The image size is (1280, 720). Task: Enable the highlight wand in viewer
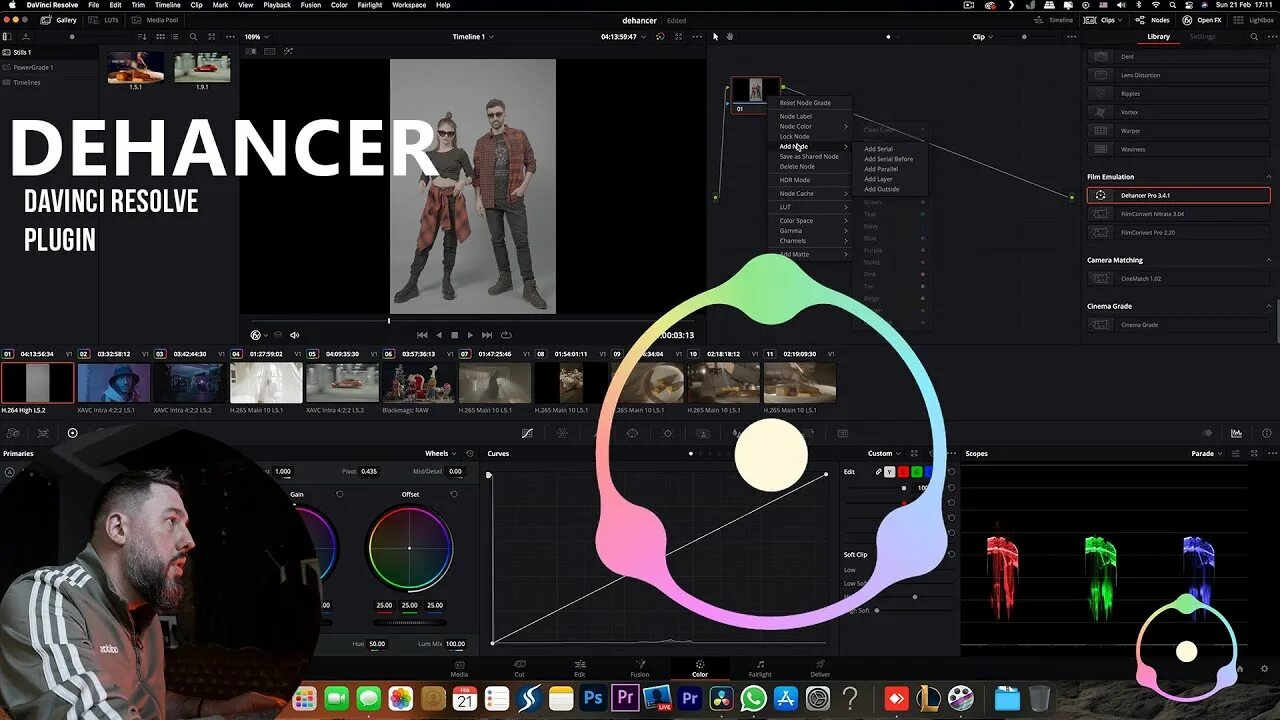[x=288, y=51]
